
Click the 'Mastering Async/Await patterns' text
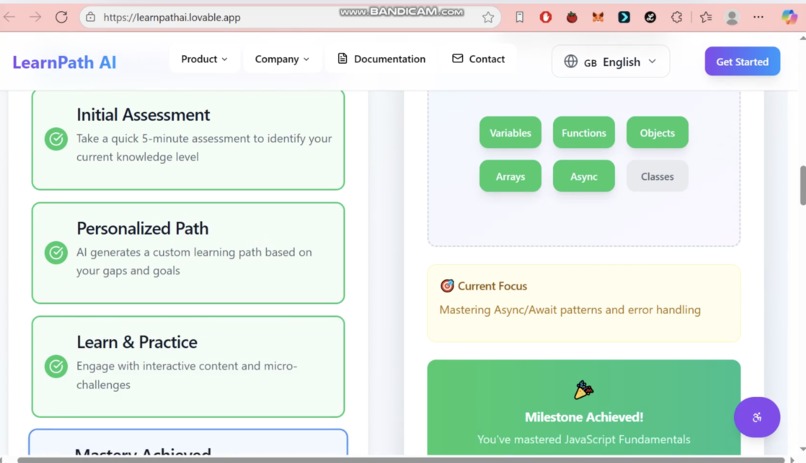coord(570,310)
